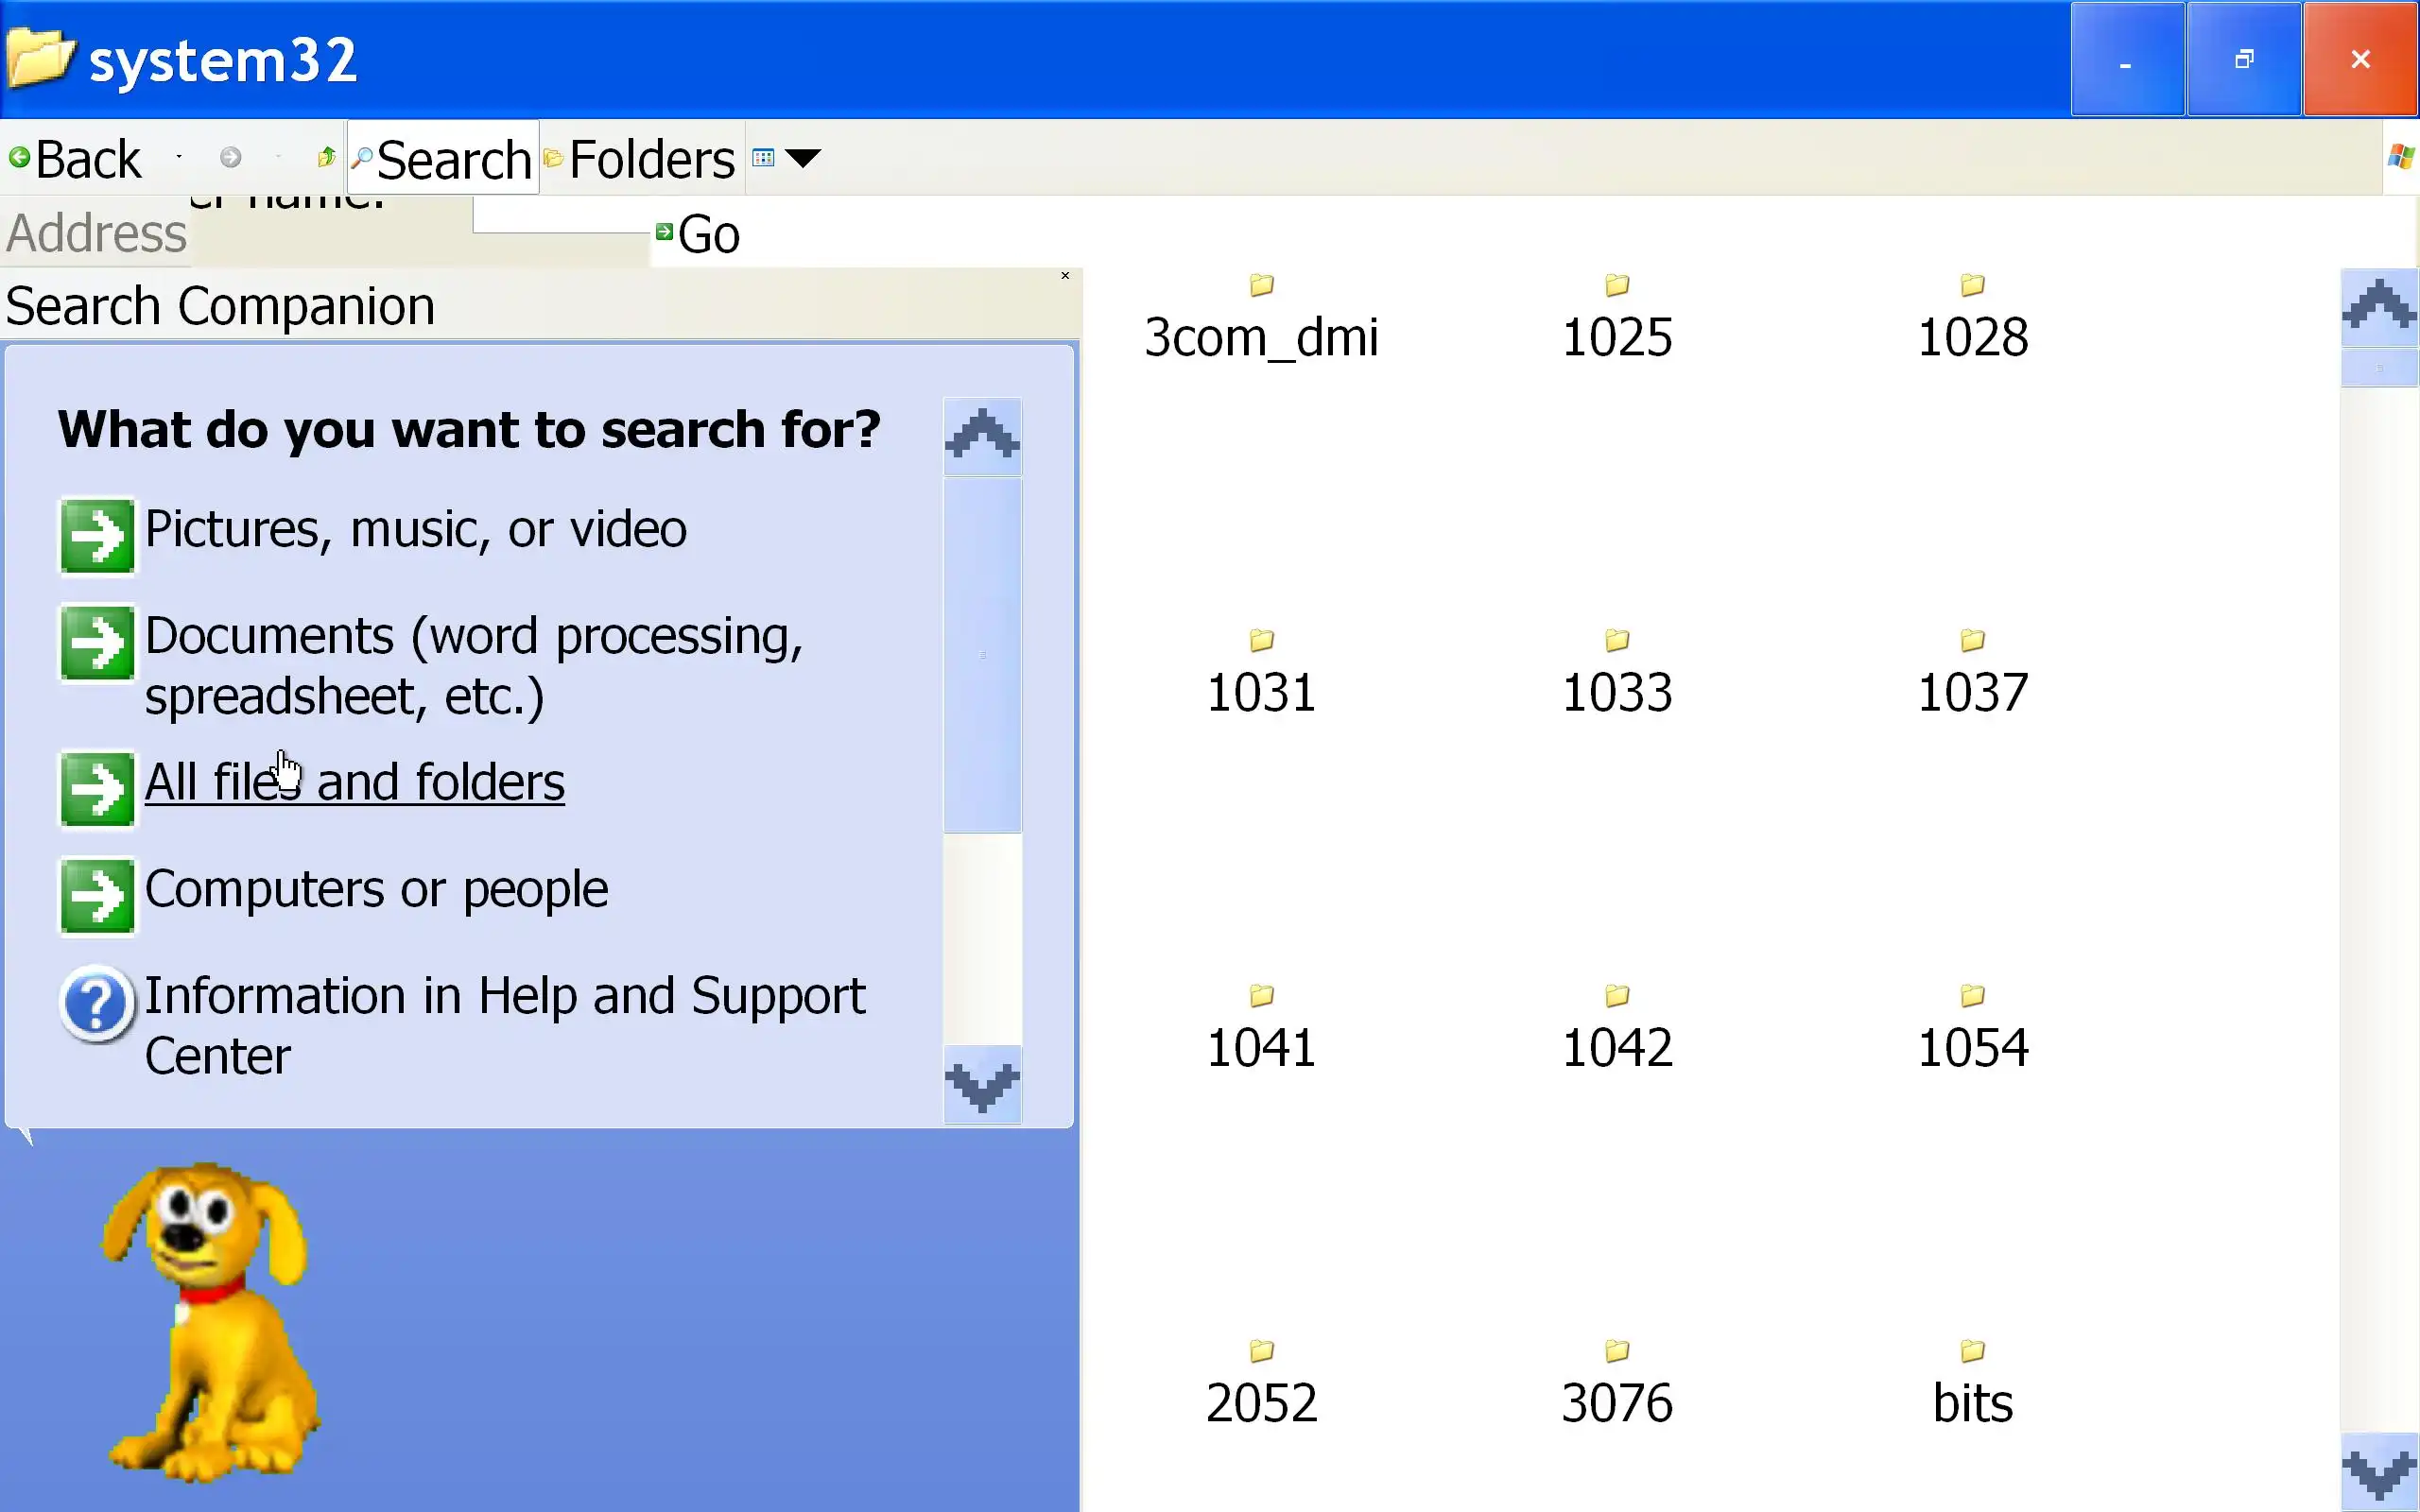Toggle the Search pane button
Image resolution: width=2420 pixels, height=1512 pixels.
443,158
